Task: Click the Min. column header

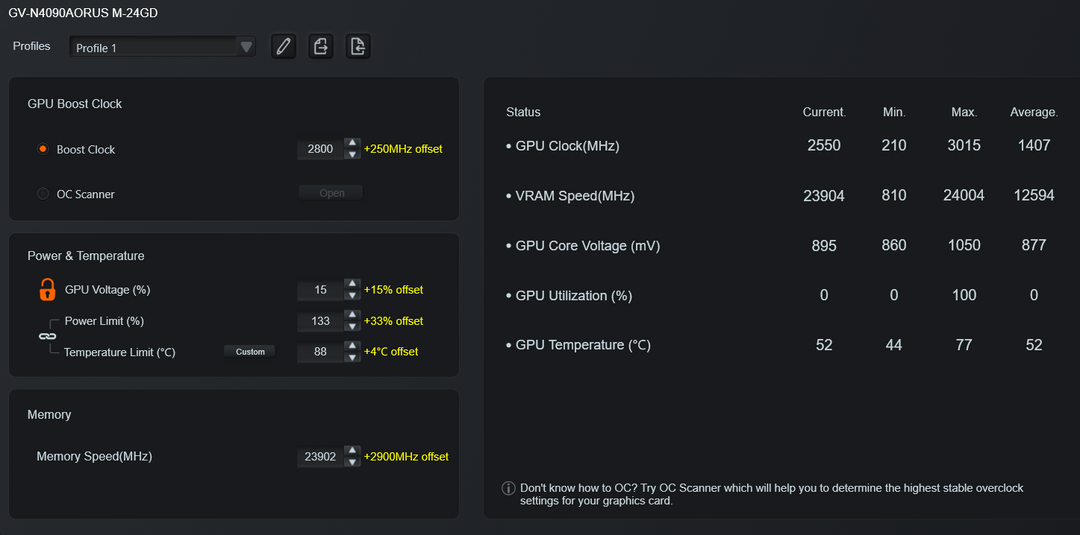Action: pos(894,112)
